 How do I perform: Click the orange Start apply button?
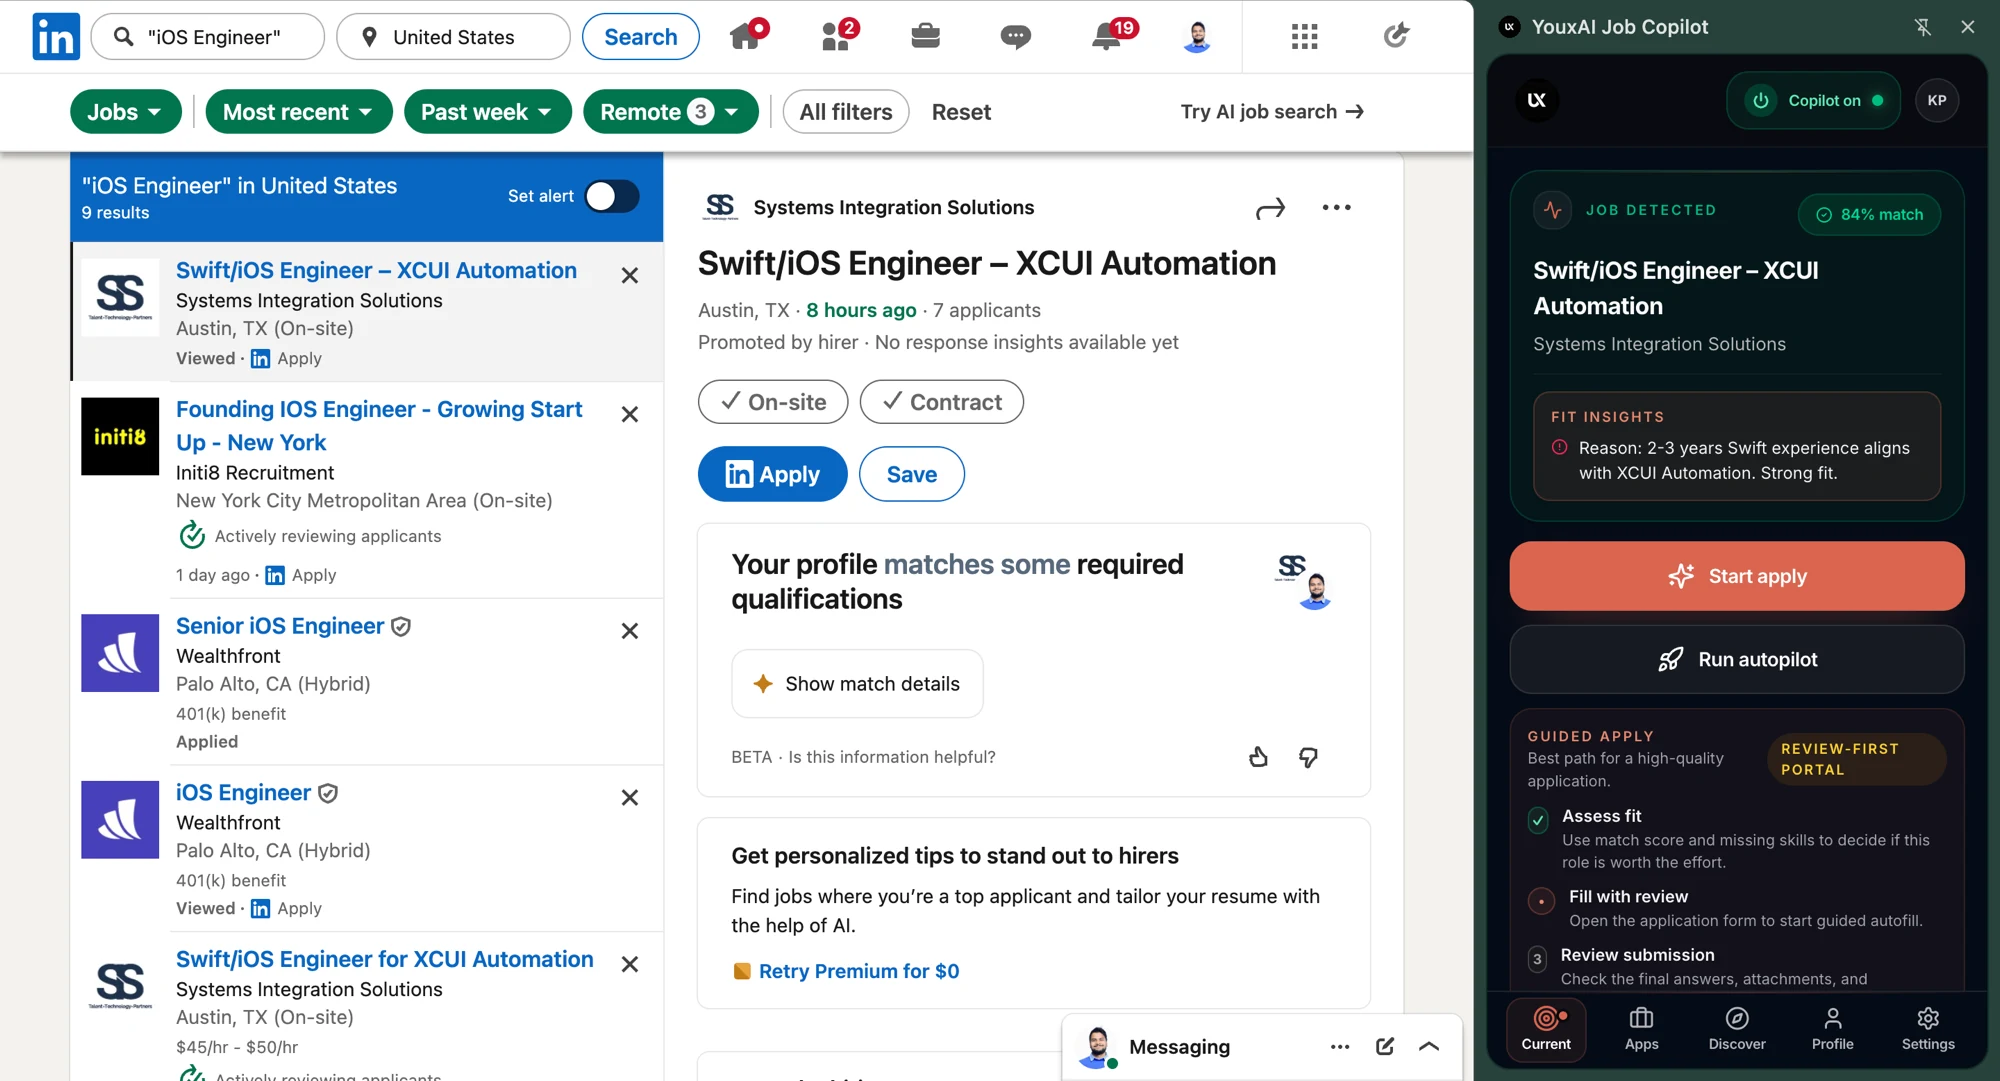1737,576
